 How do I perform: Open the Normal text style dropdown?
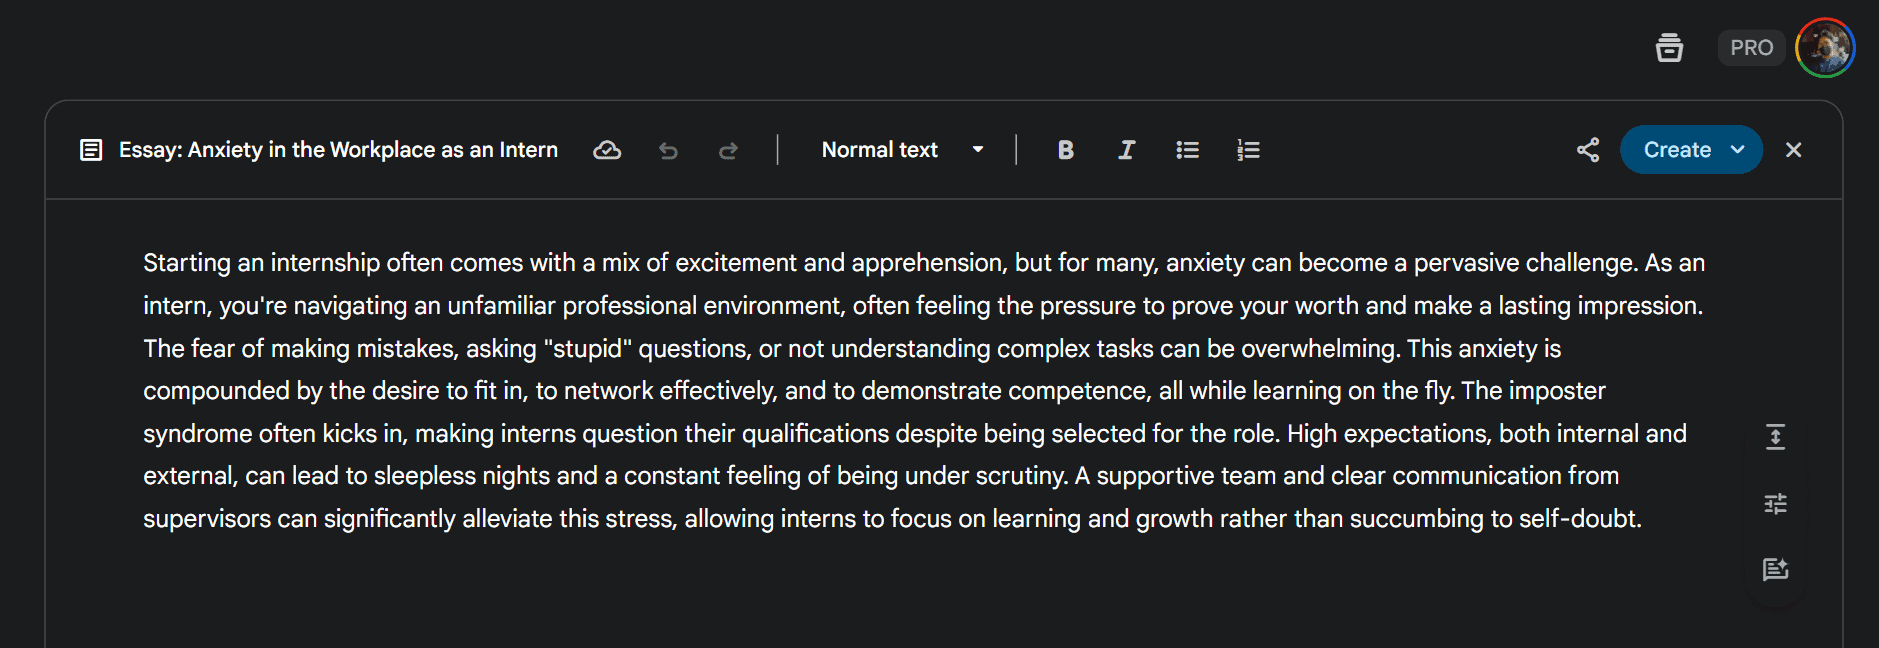click(902, 150)
